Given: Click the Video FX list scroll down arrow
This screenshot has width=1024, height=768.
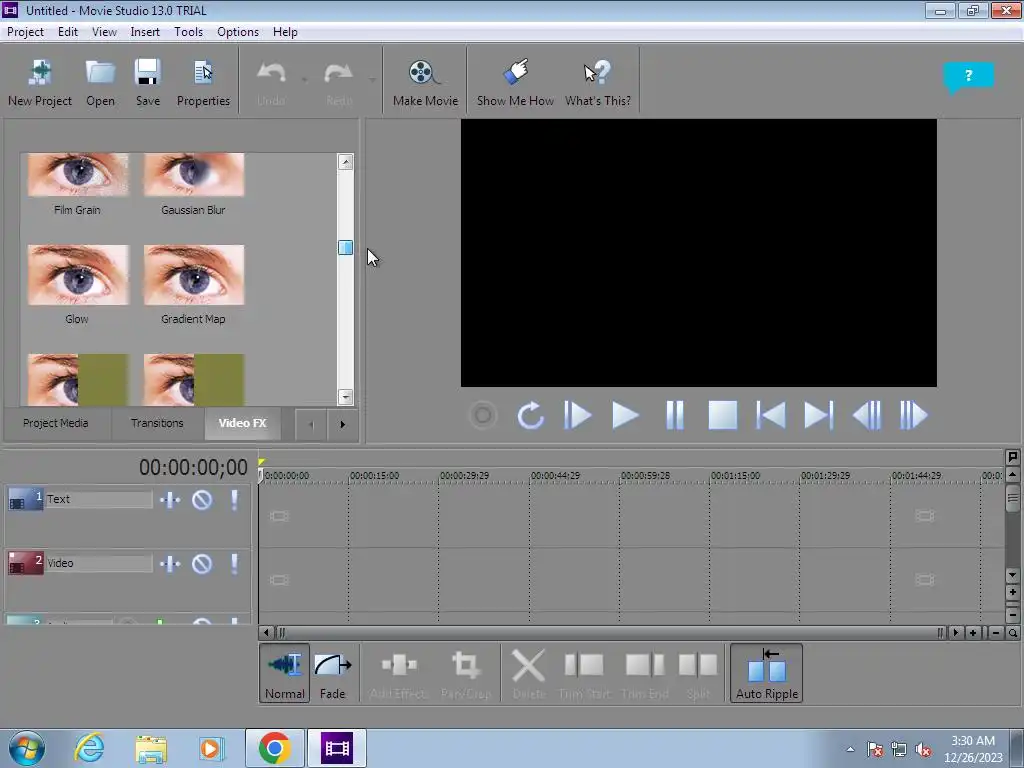Looking at the screenshot, I should coord(345,396).
